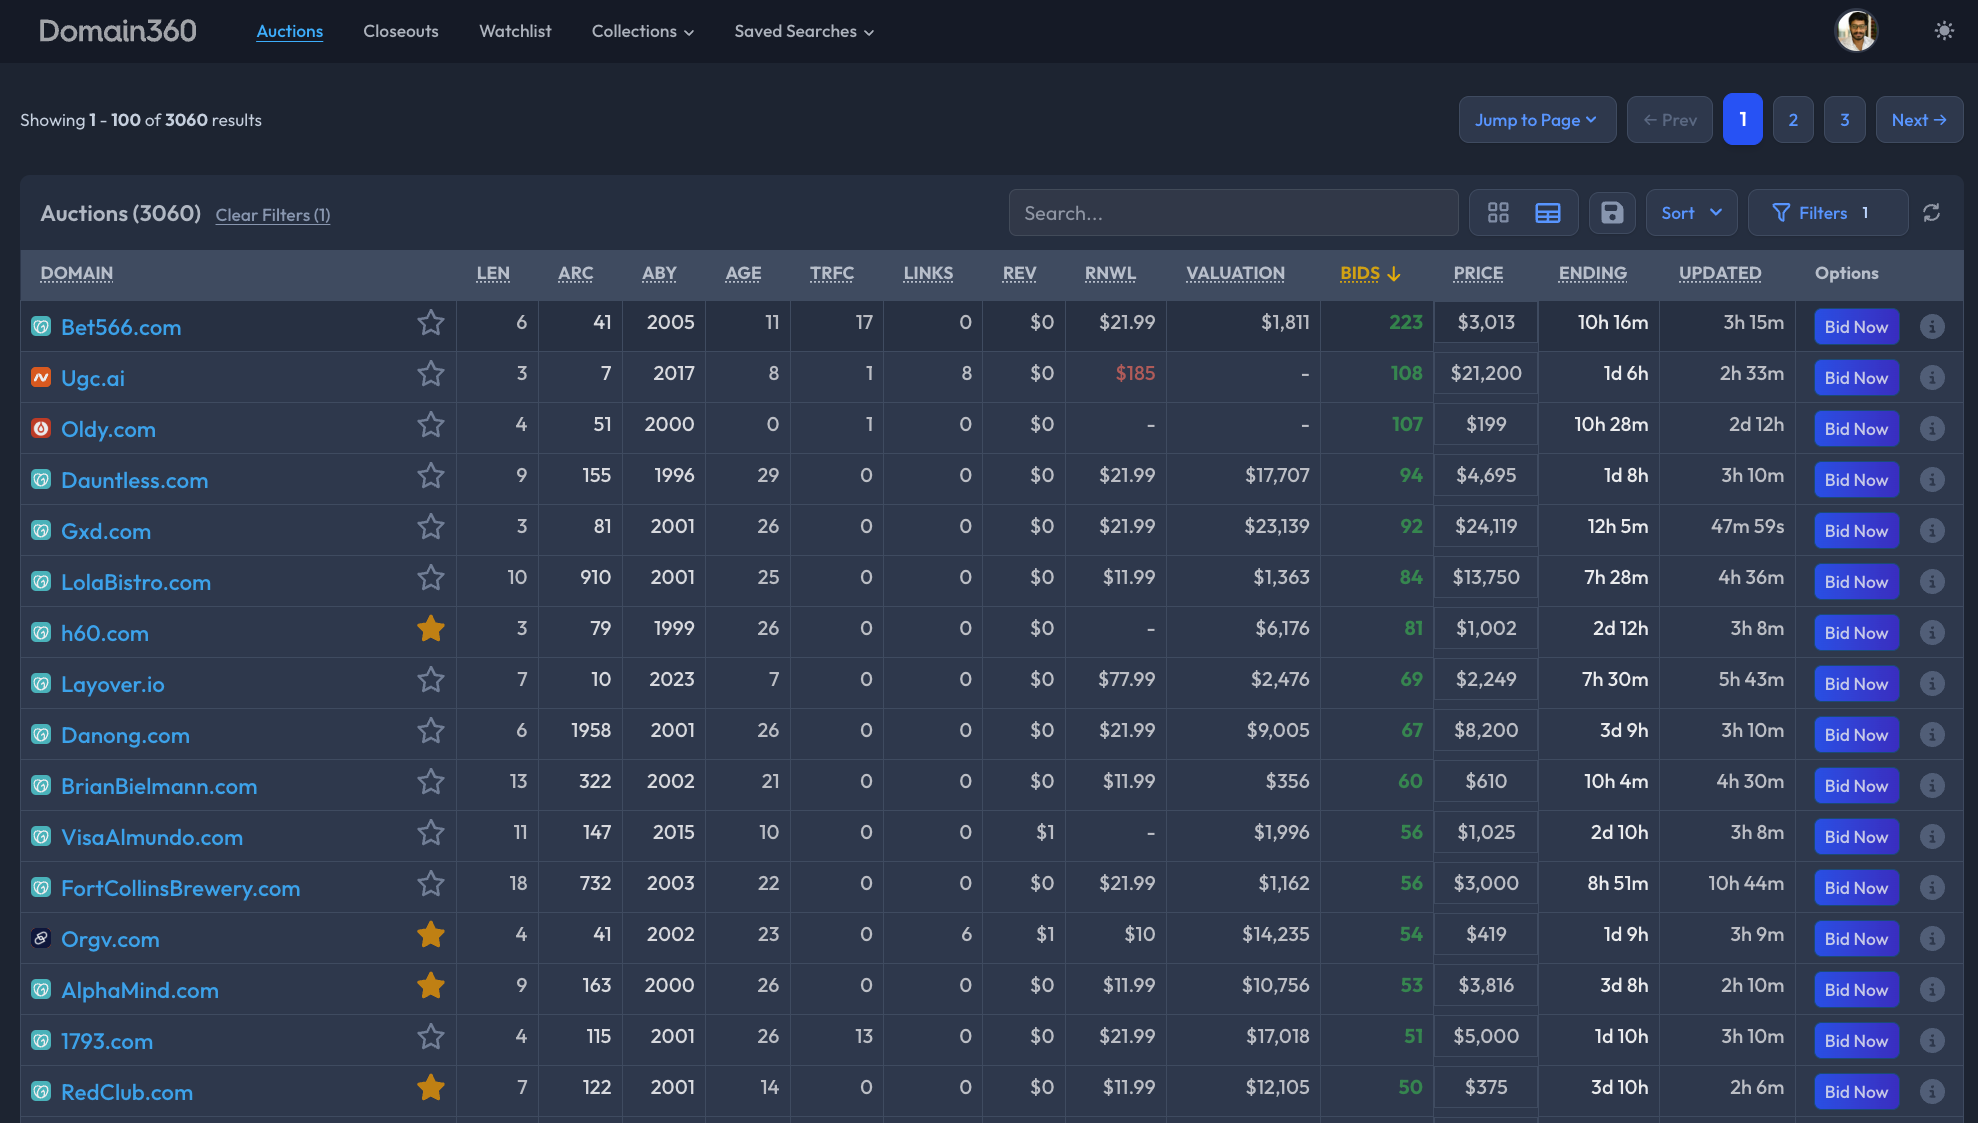Expand the Collections menu
This screenshot has width=1978, height=1123.
click(642, 31)
